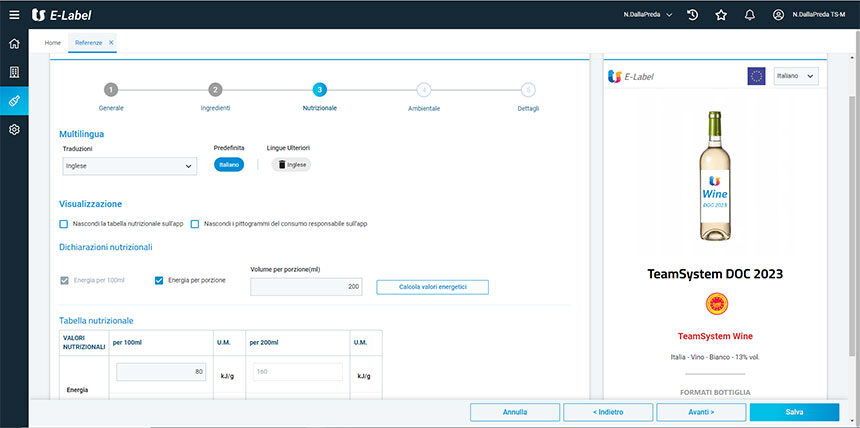The image size is (860, 428).
Task: Open the history clock icon
Action: point(693,15)
